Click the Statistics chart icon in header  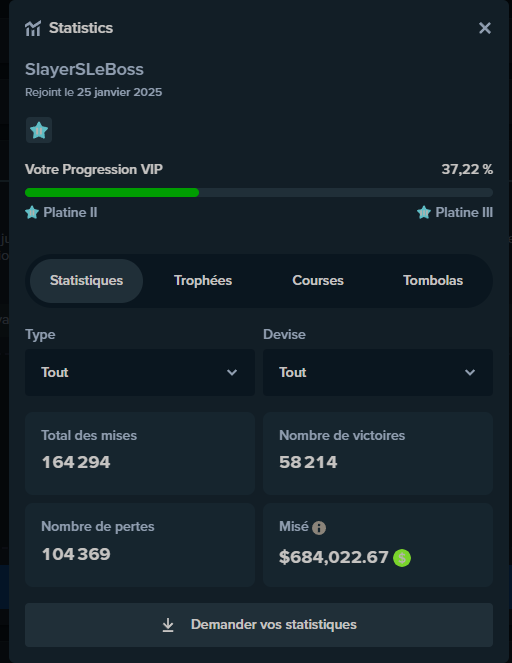(33, 28)
